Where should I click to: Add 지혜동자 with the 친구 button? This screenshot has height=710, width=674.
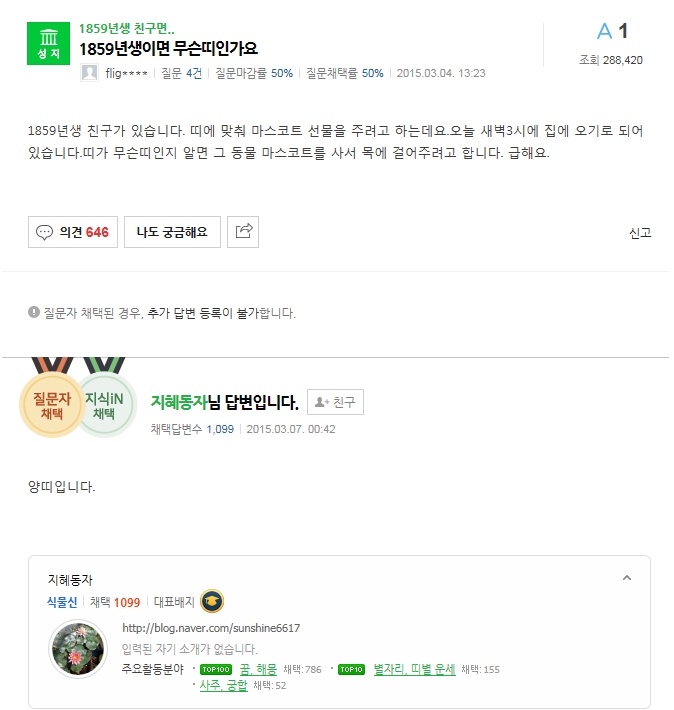(x=335, y=402)
